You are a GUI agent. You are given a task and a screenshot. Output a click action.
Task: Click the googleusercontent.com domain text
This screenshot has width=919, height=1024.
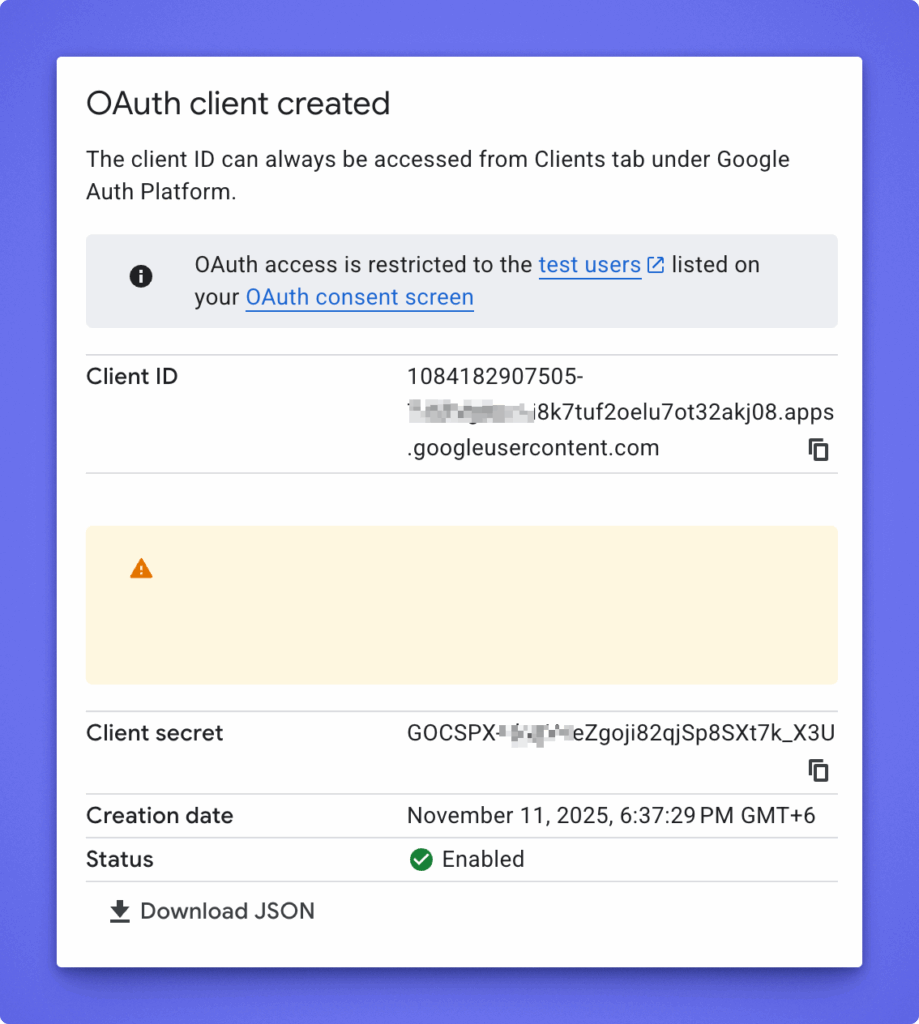tap(533, 448)
